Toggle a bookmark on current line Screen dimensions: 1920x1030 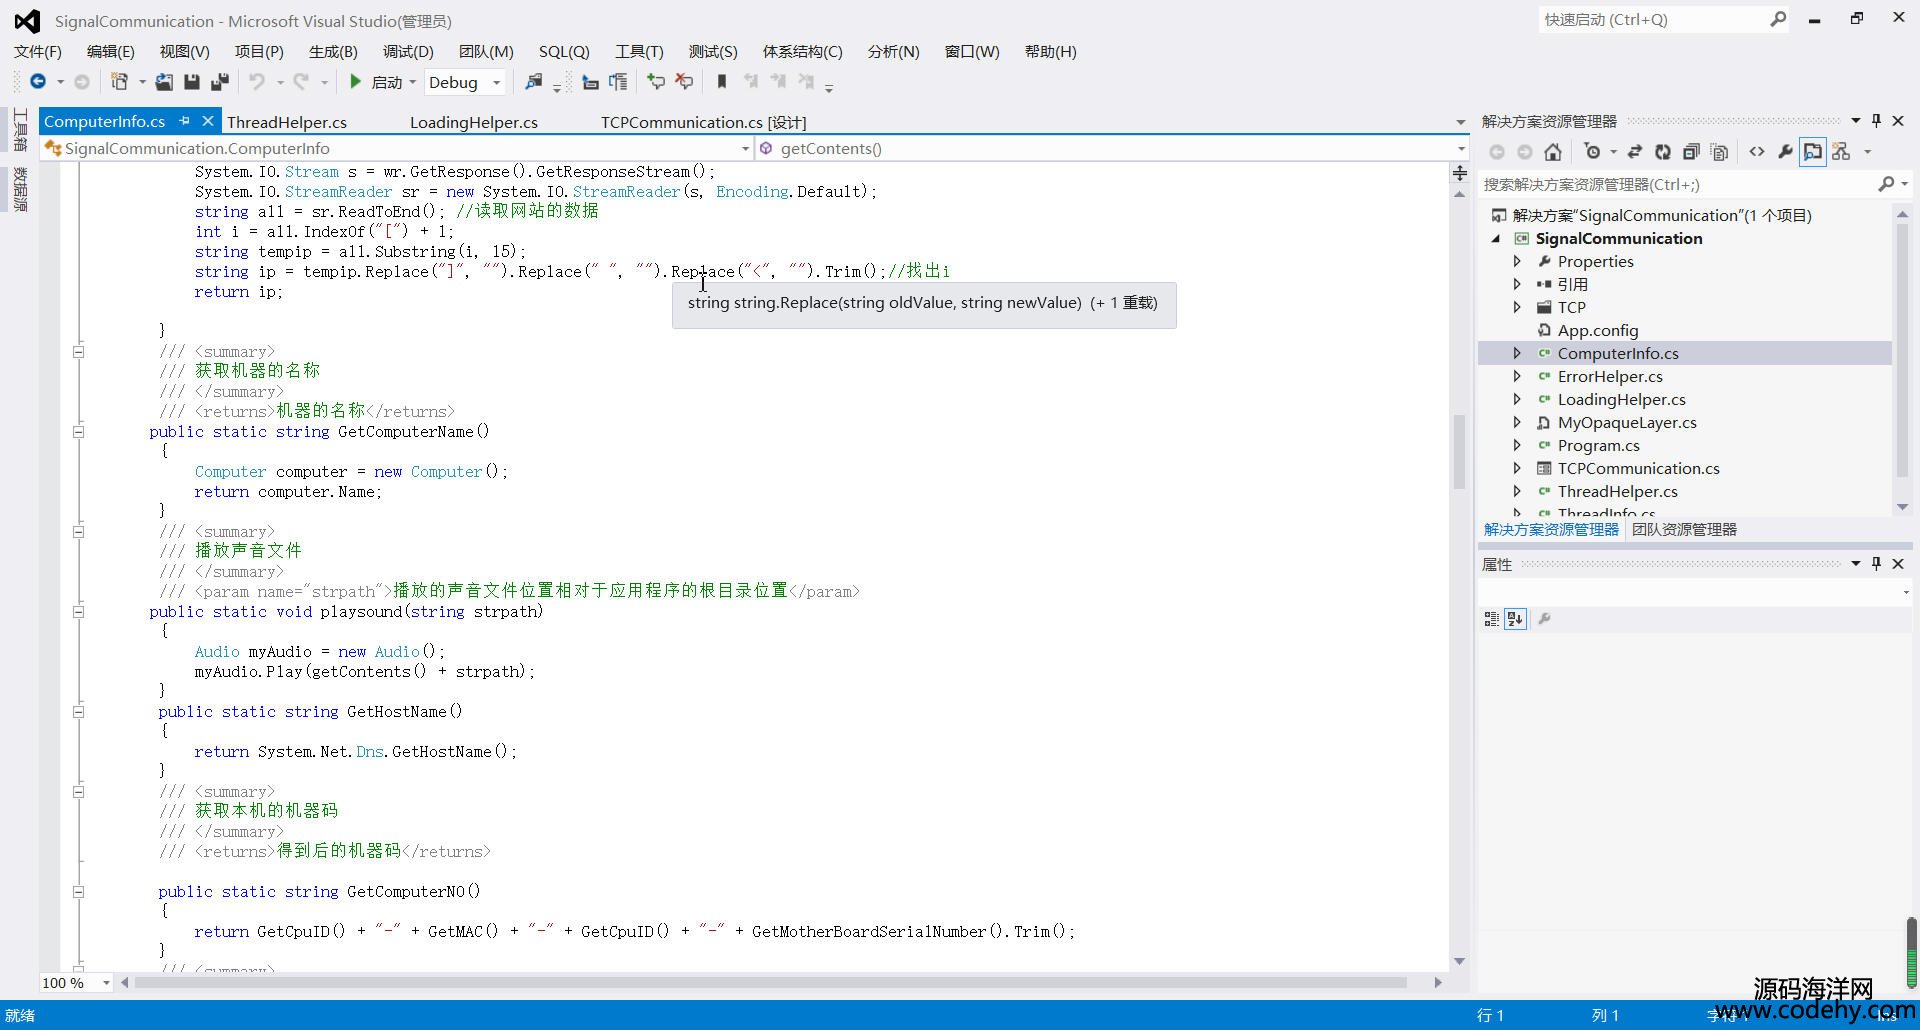coord(722,82)
